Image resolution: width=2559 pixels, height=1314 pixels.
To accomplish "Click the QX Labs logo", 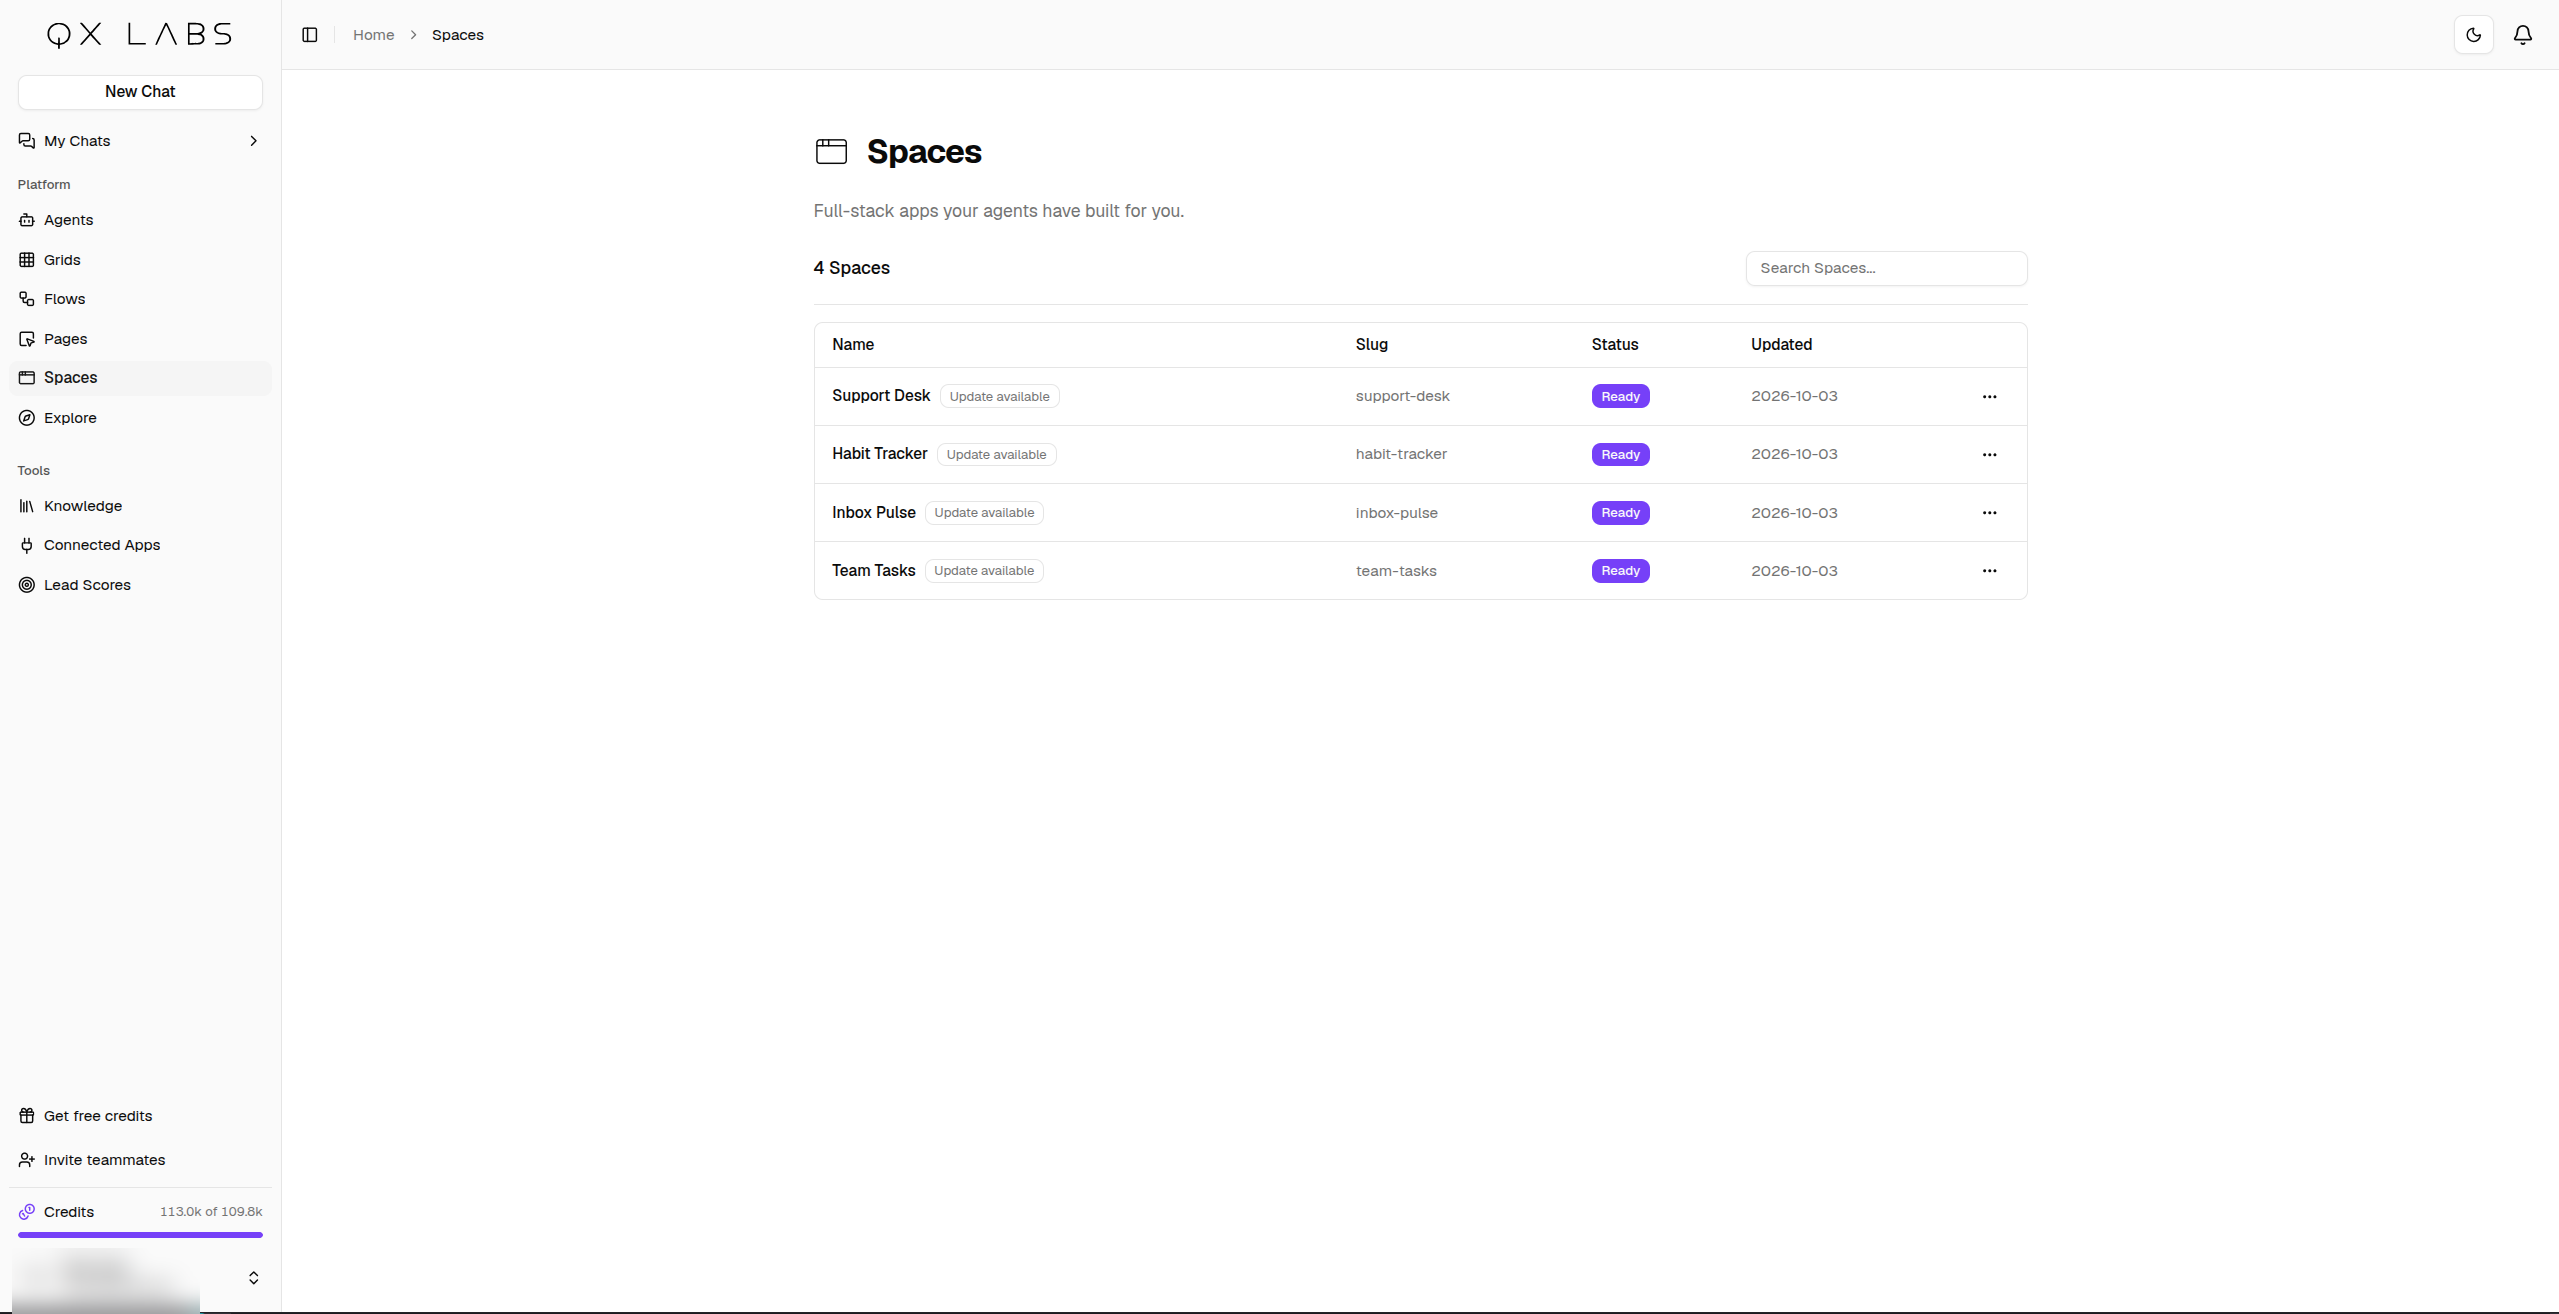I will point(140,35).
